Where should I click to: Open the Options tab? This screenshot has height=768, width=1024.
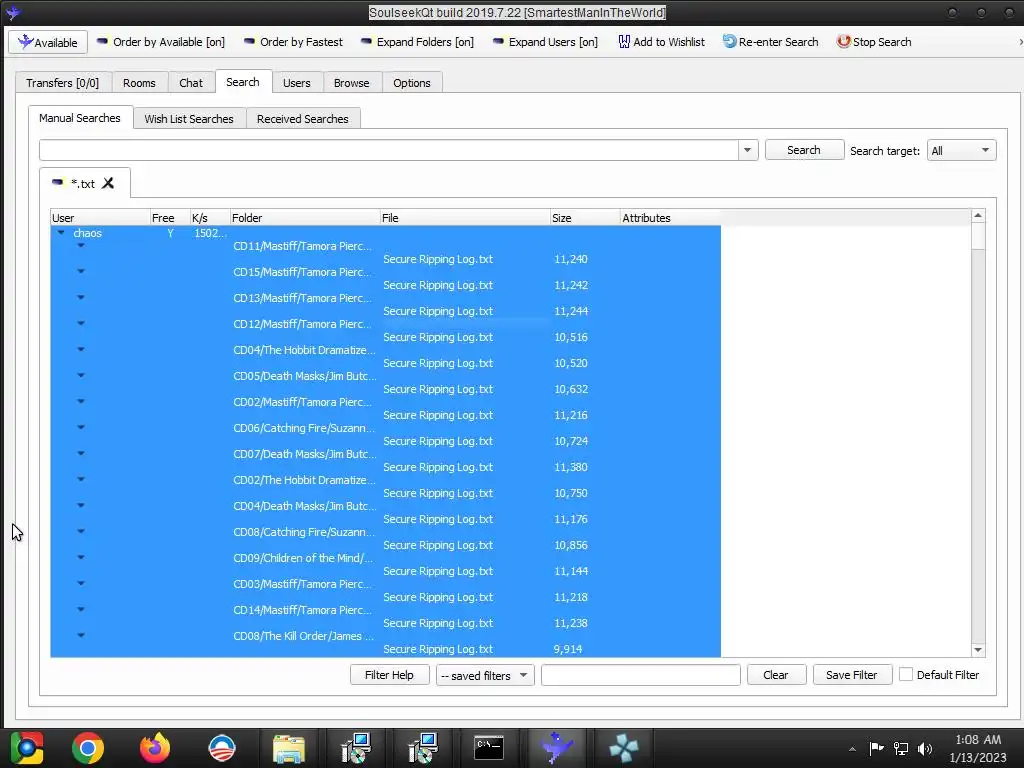coord(411,83)
